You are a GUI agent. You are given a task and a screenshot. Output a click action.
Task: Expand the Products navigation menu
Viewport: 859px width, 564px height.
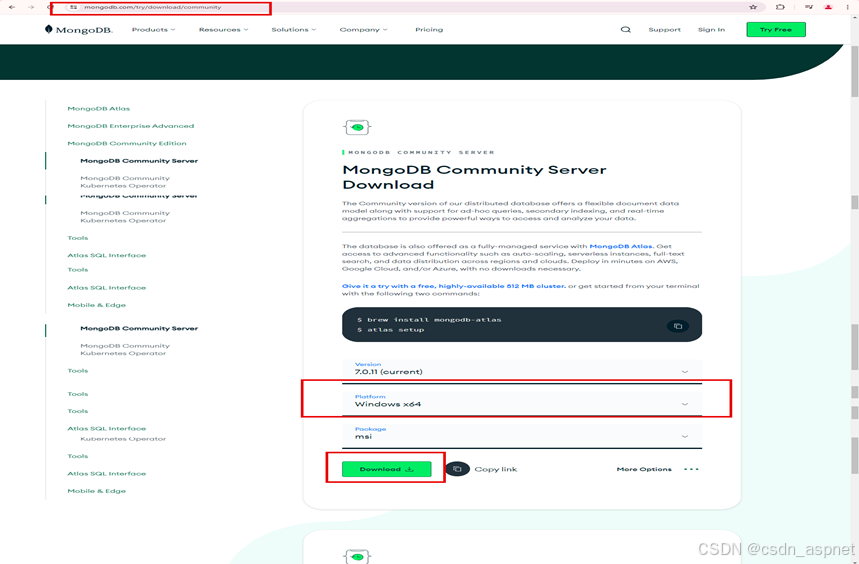(x=153, y=30)
